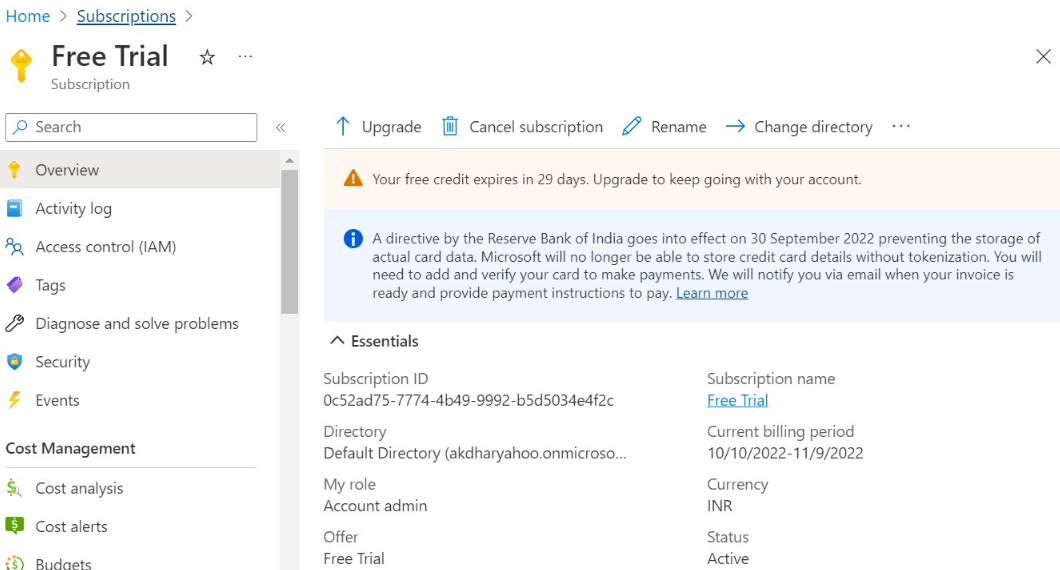Click the wrench Diagnose icon
This screenshot has height=570, width=1060.
(14, 323)
